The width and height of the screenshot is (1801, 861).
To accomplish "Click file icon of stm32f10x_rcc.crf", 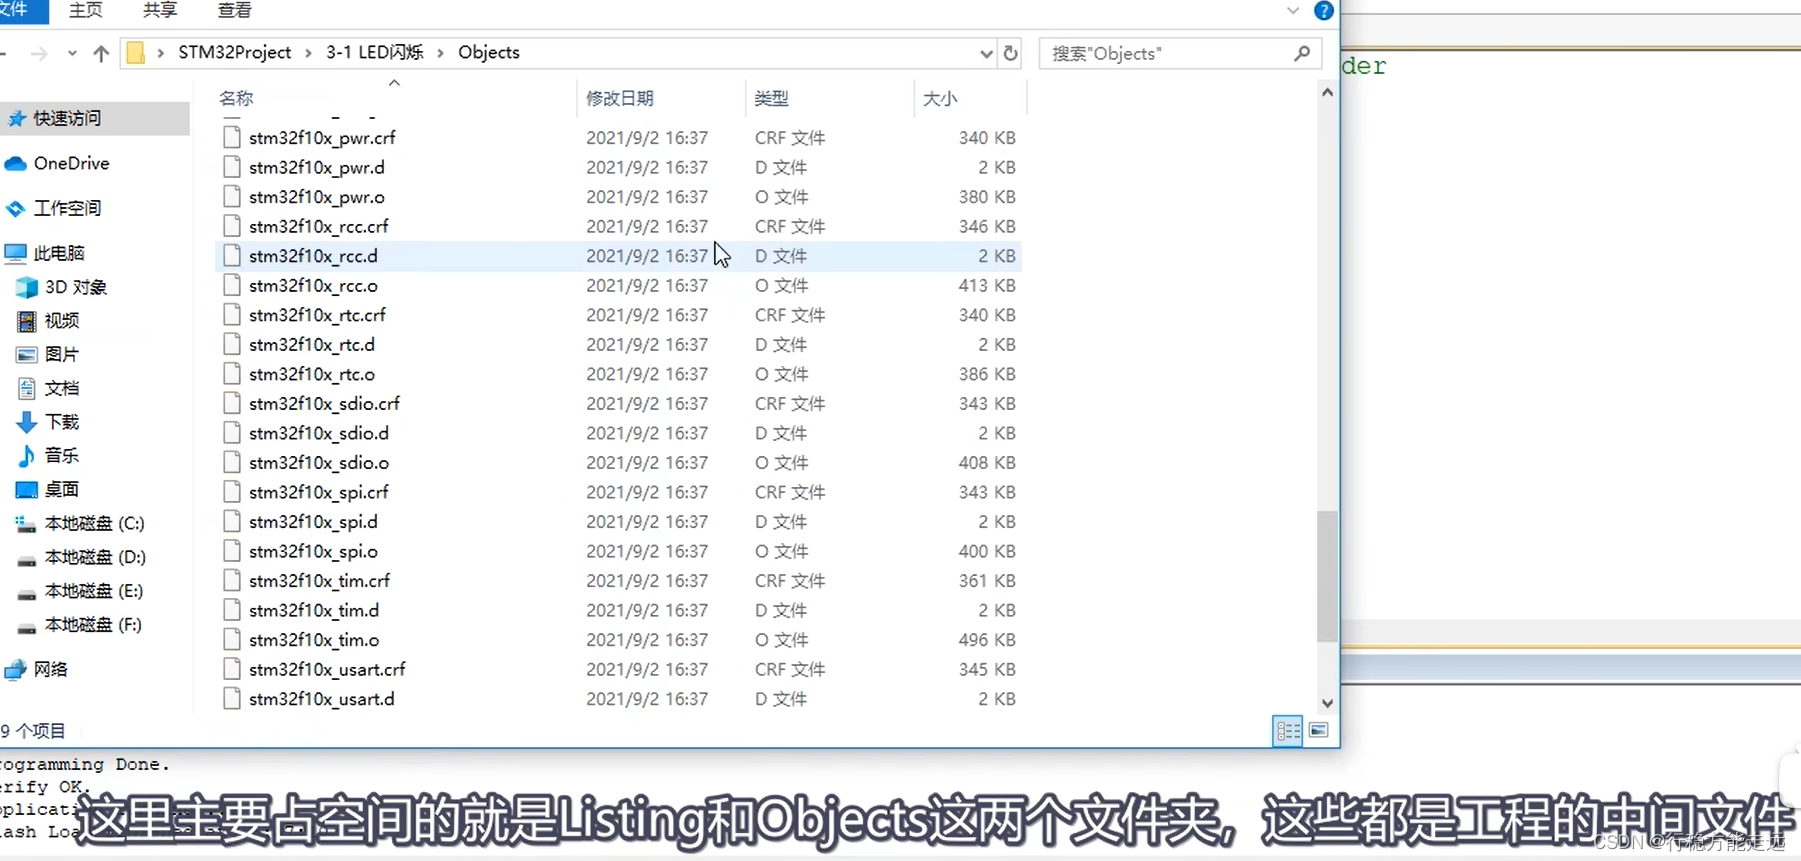I will [x=232, y=226].
